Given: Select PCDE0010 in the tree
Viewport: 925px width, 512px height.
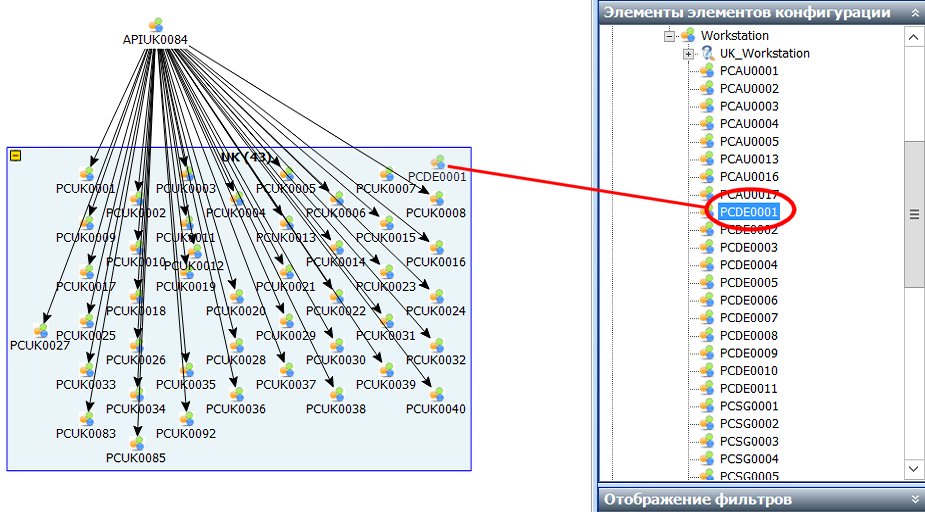Looking at the screenshot, I should [x=749, y=371].
